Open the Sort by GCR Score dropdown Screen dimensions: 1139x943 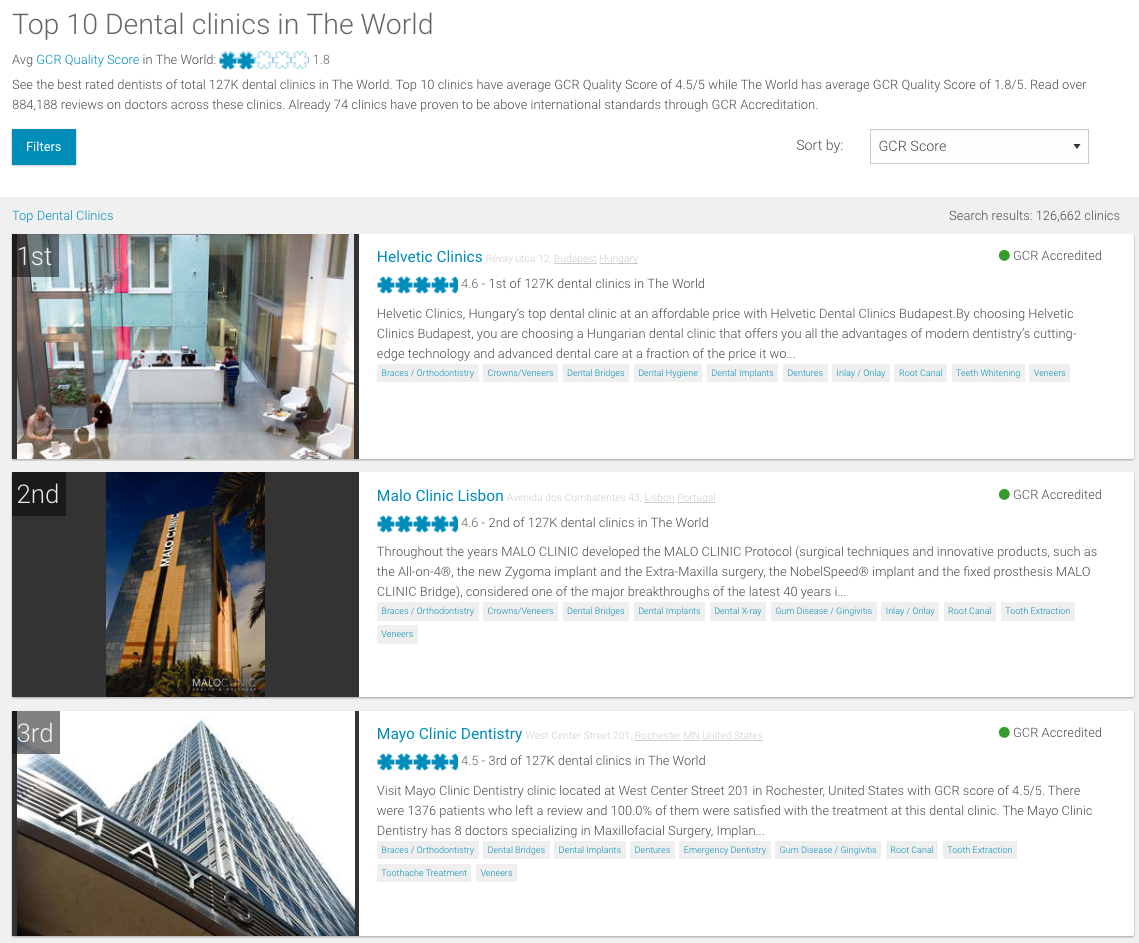(x=978, y=147)
